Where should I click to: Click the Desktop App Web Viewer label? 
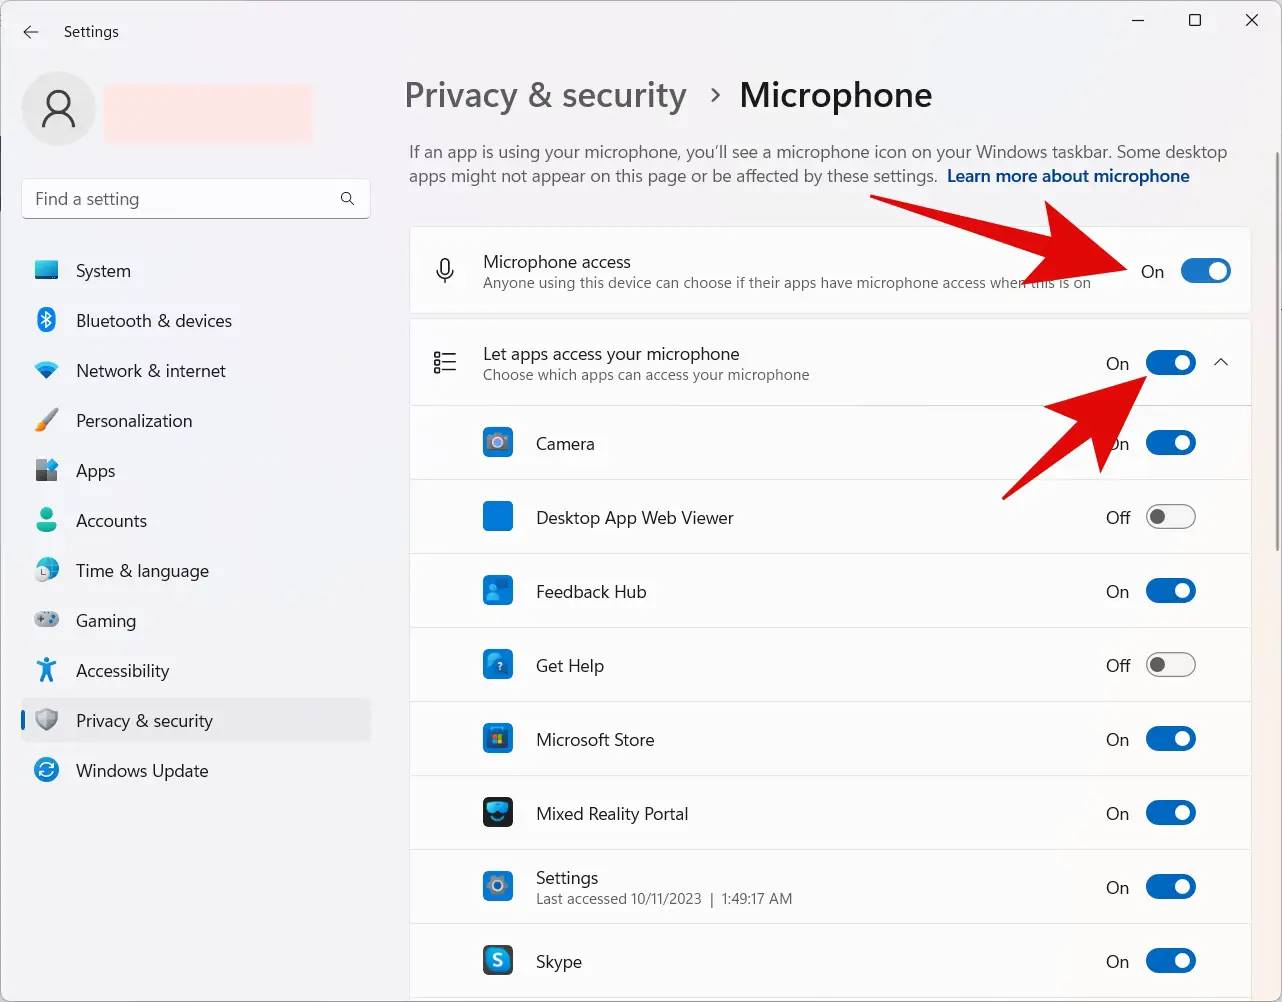click(635, 518)
